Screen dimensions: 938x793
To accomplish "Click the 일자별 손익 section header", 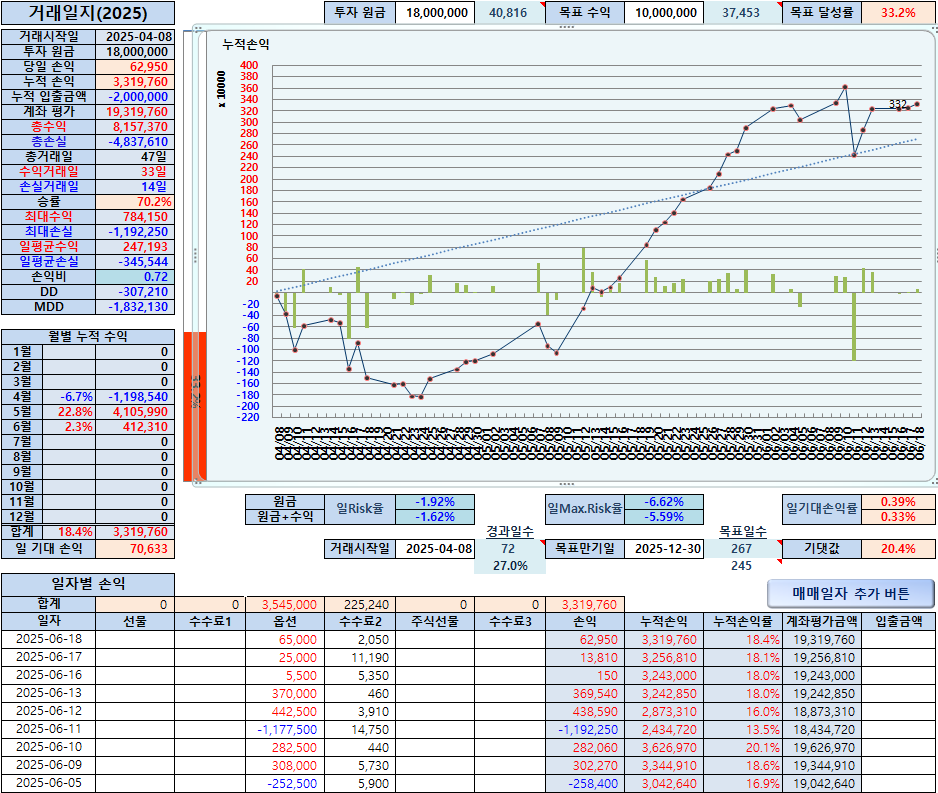I will (x=88, y=584).
